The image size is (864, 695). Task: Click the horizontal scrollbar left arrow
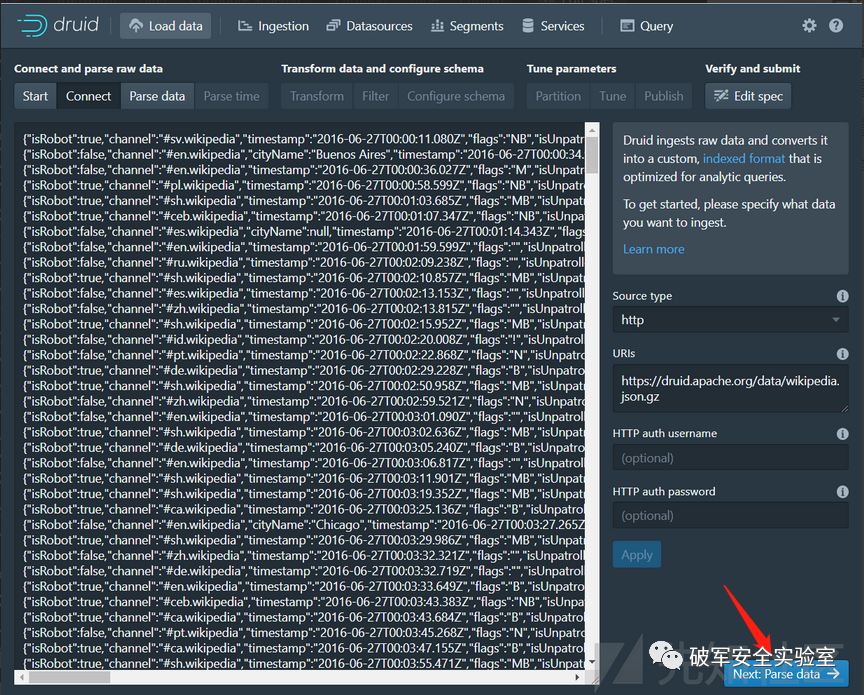[x=21, y=677]
